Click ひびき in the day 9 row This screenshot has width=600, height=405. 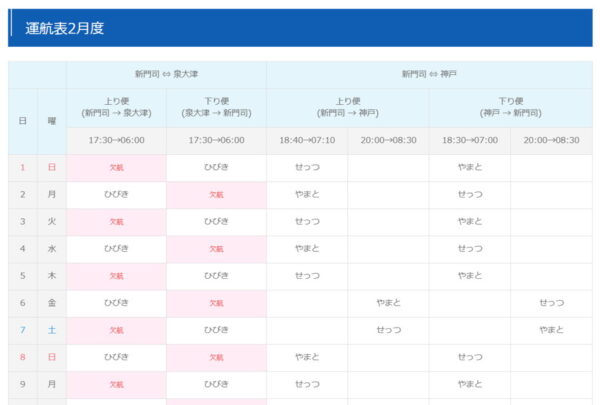pos(216,384)
